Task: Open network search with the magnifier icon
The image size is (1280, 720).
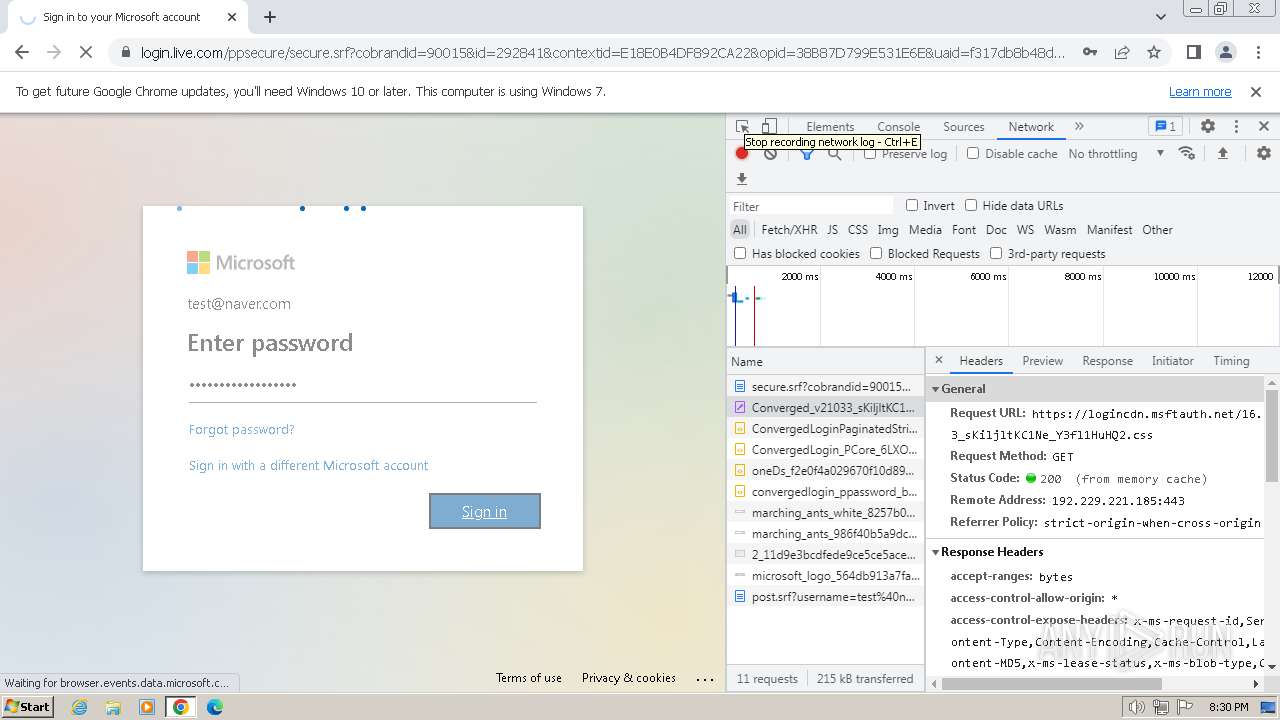Action: (834, 154)
